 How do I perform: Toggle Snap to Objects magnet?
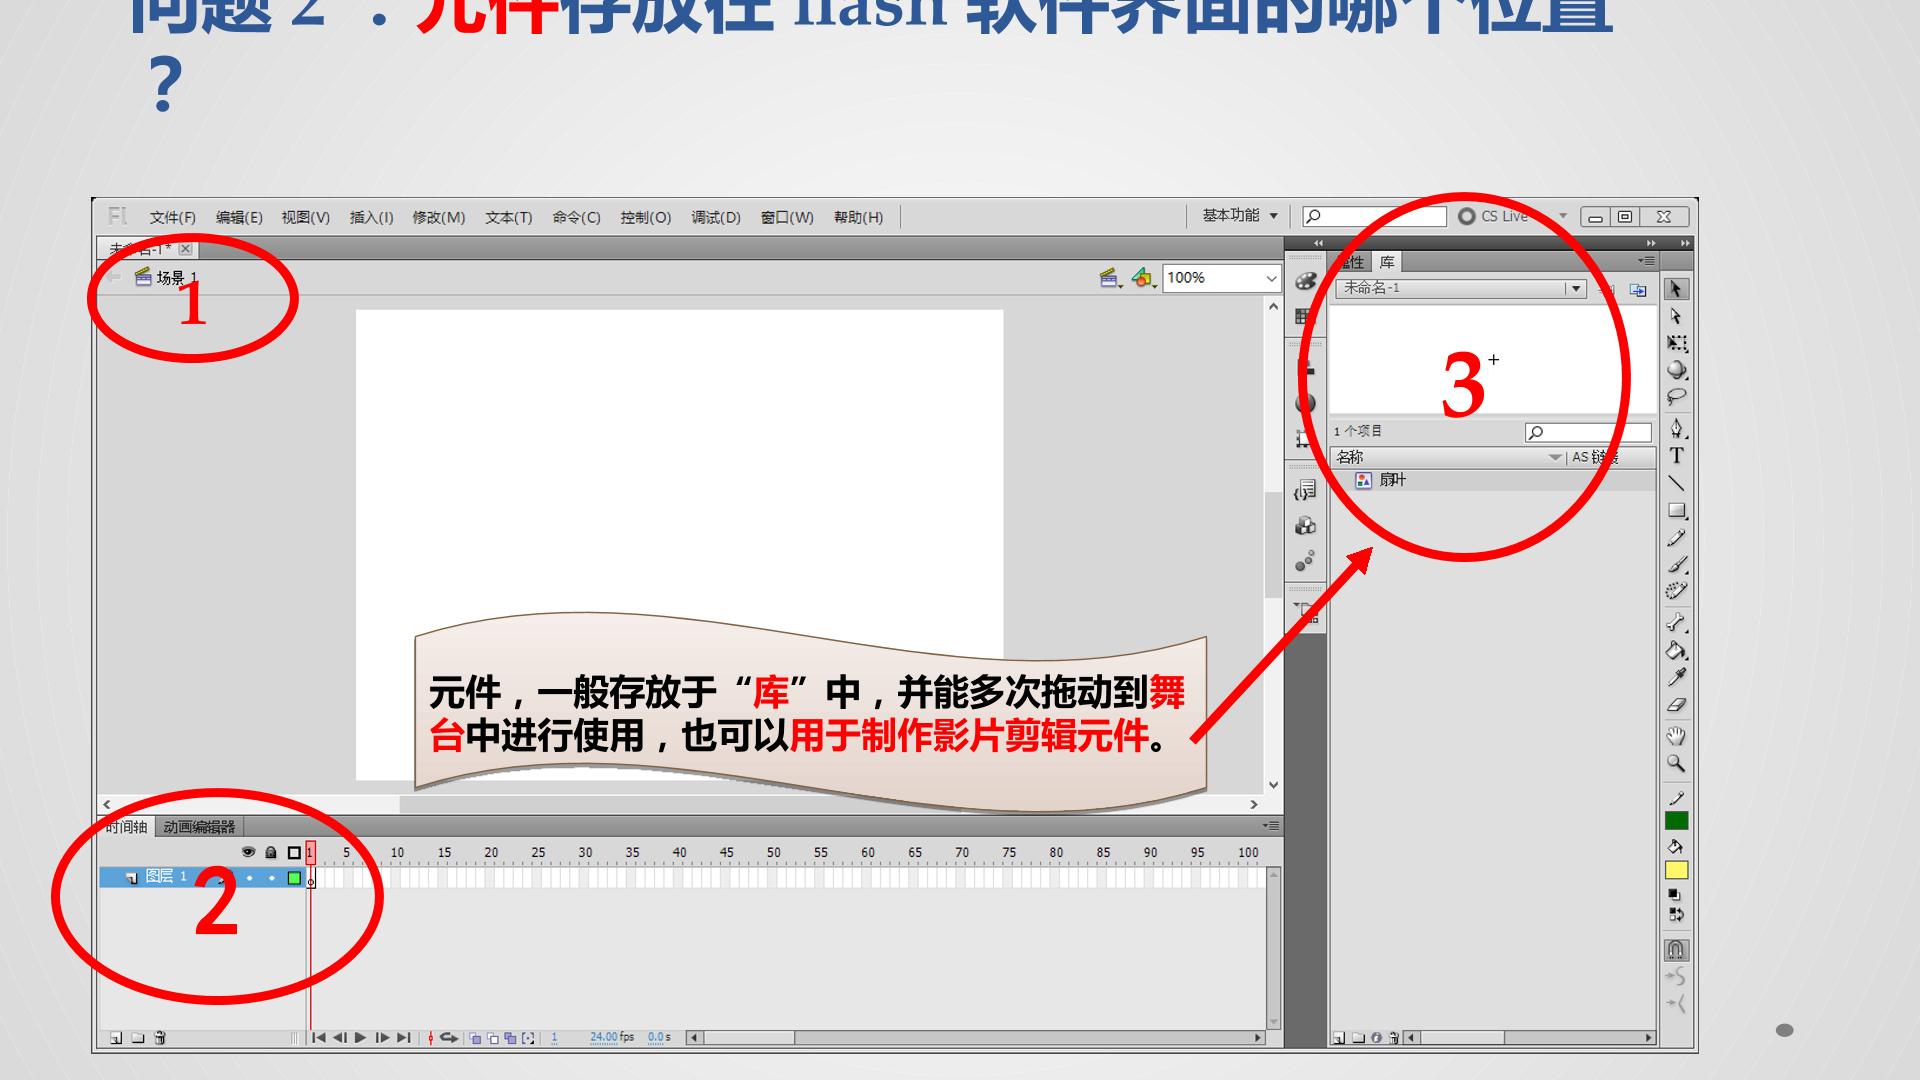(1676, 949)
